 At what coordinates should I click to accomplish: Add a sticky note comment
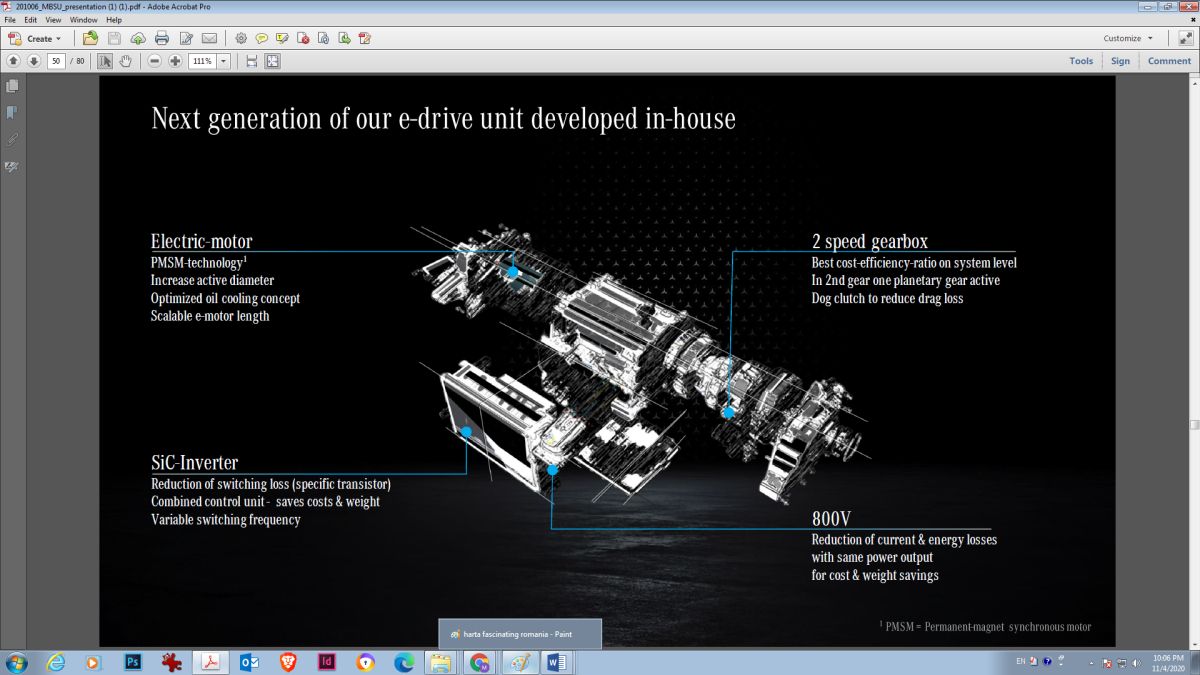click(262, 38)
